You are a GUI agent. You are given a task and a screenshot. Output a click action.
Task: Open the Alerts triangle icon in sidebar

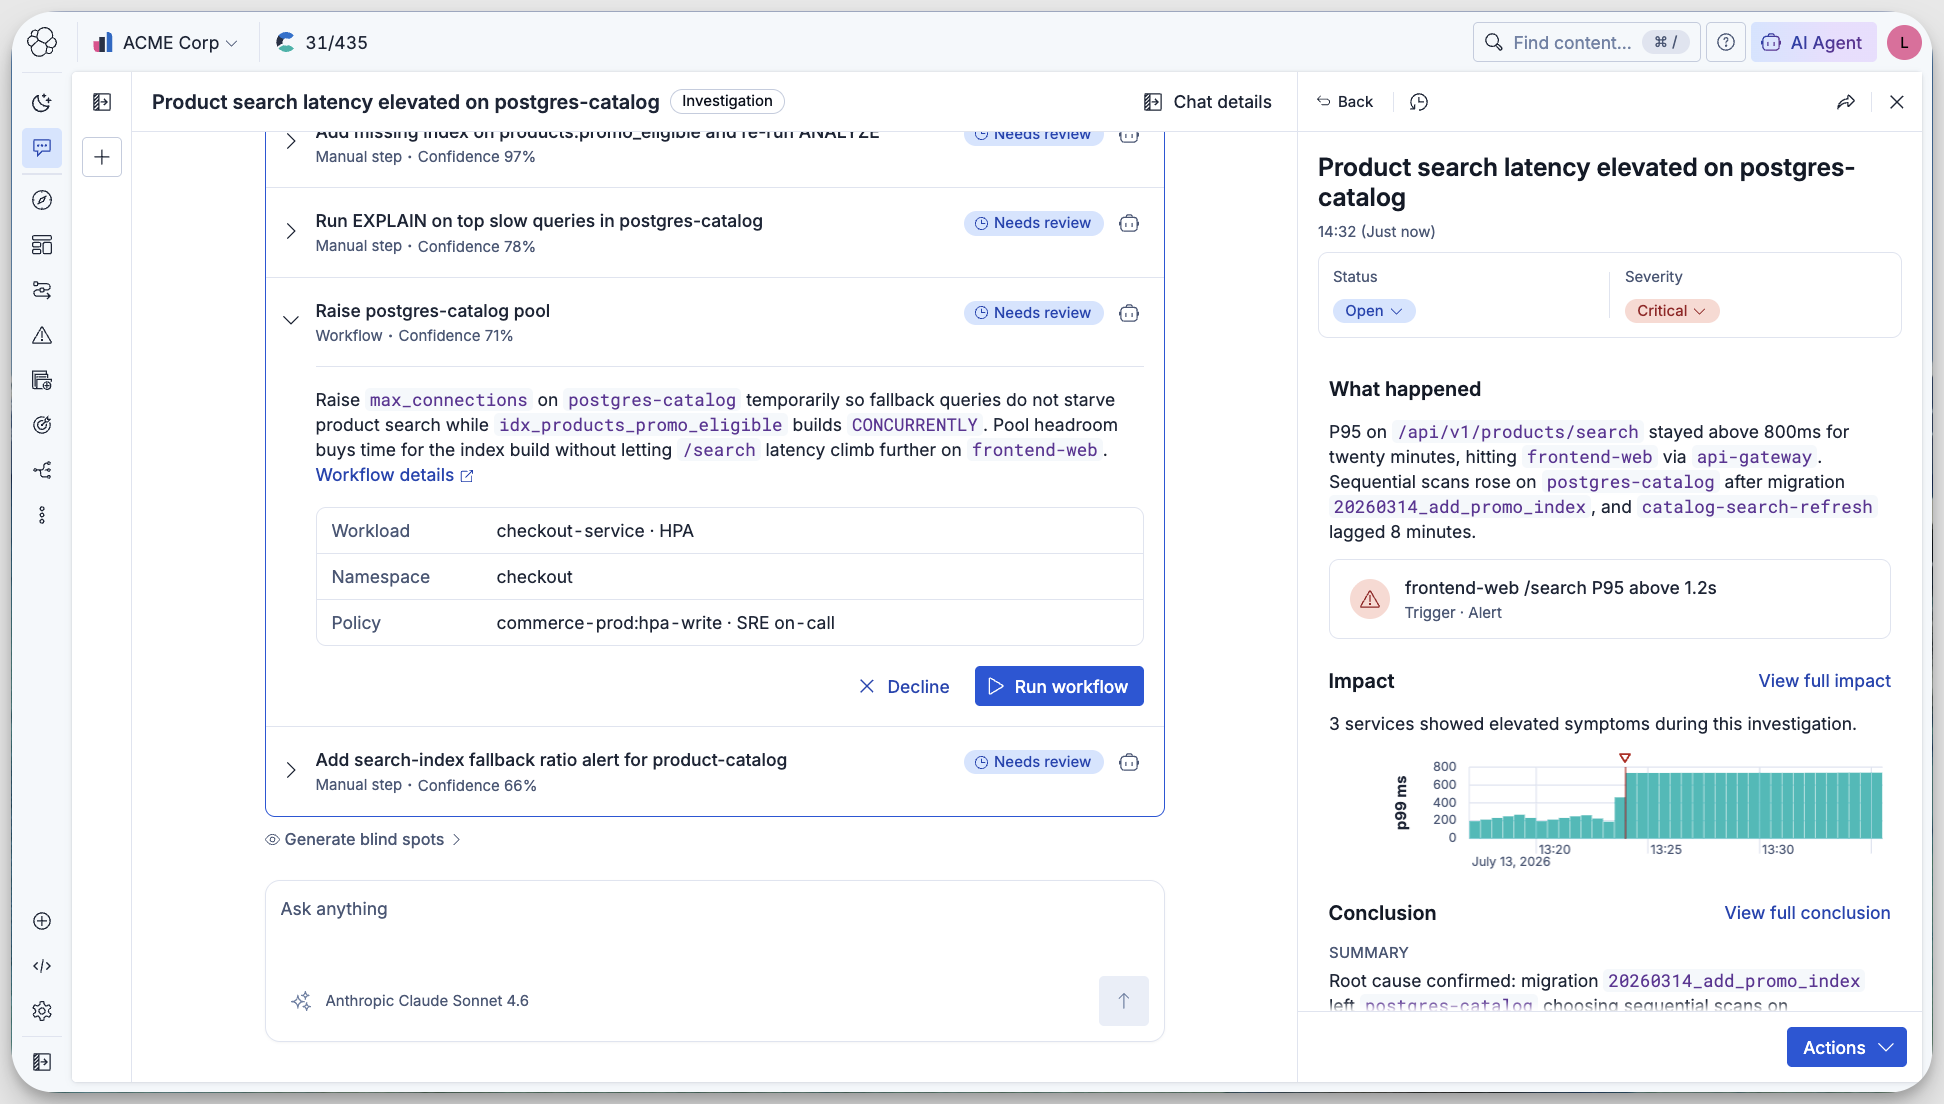(x=42, y=335)
